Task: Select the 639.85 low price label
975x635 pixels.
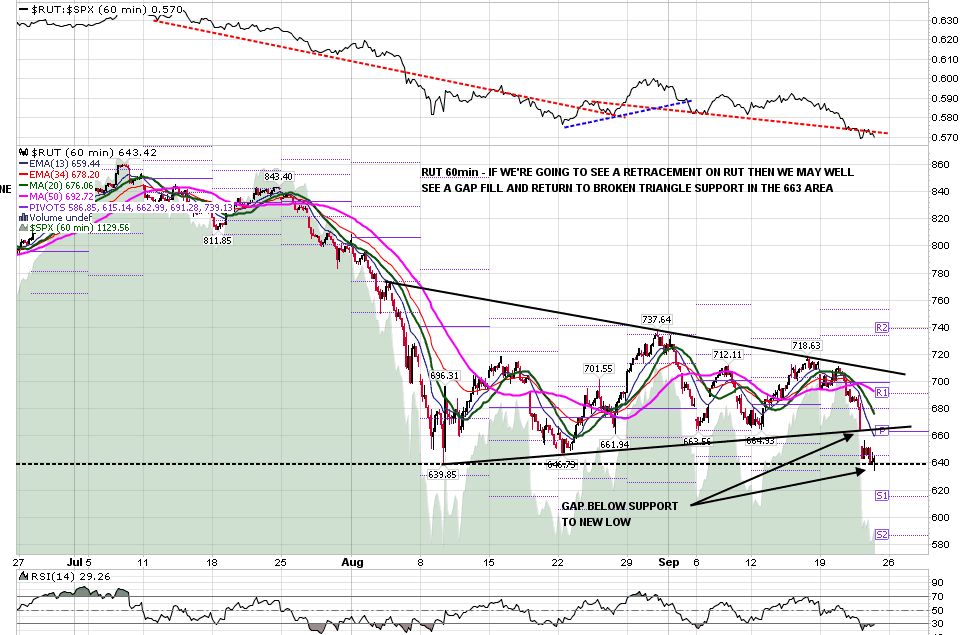Action: coord(442,475)
